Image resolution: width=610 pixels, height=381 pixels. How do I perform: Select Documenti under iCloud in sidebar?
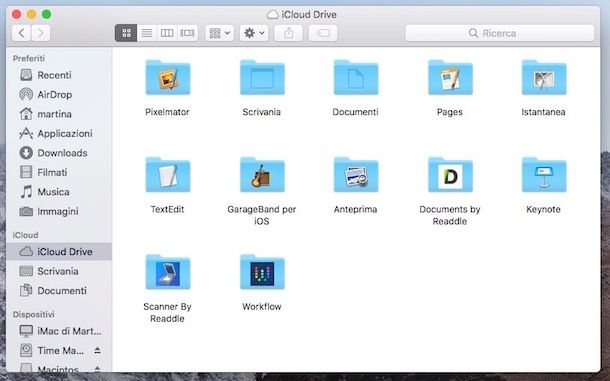[59, 290]
